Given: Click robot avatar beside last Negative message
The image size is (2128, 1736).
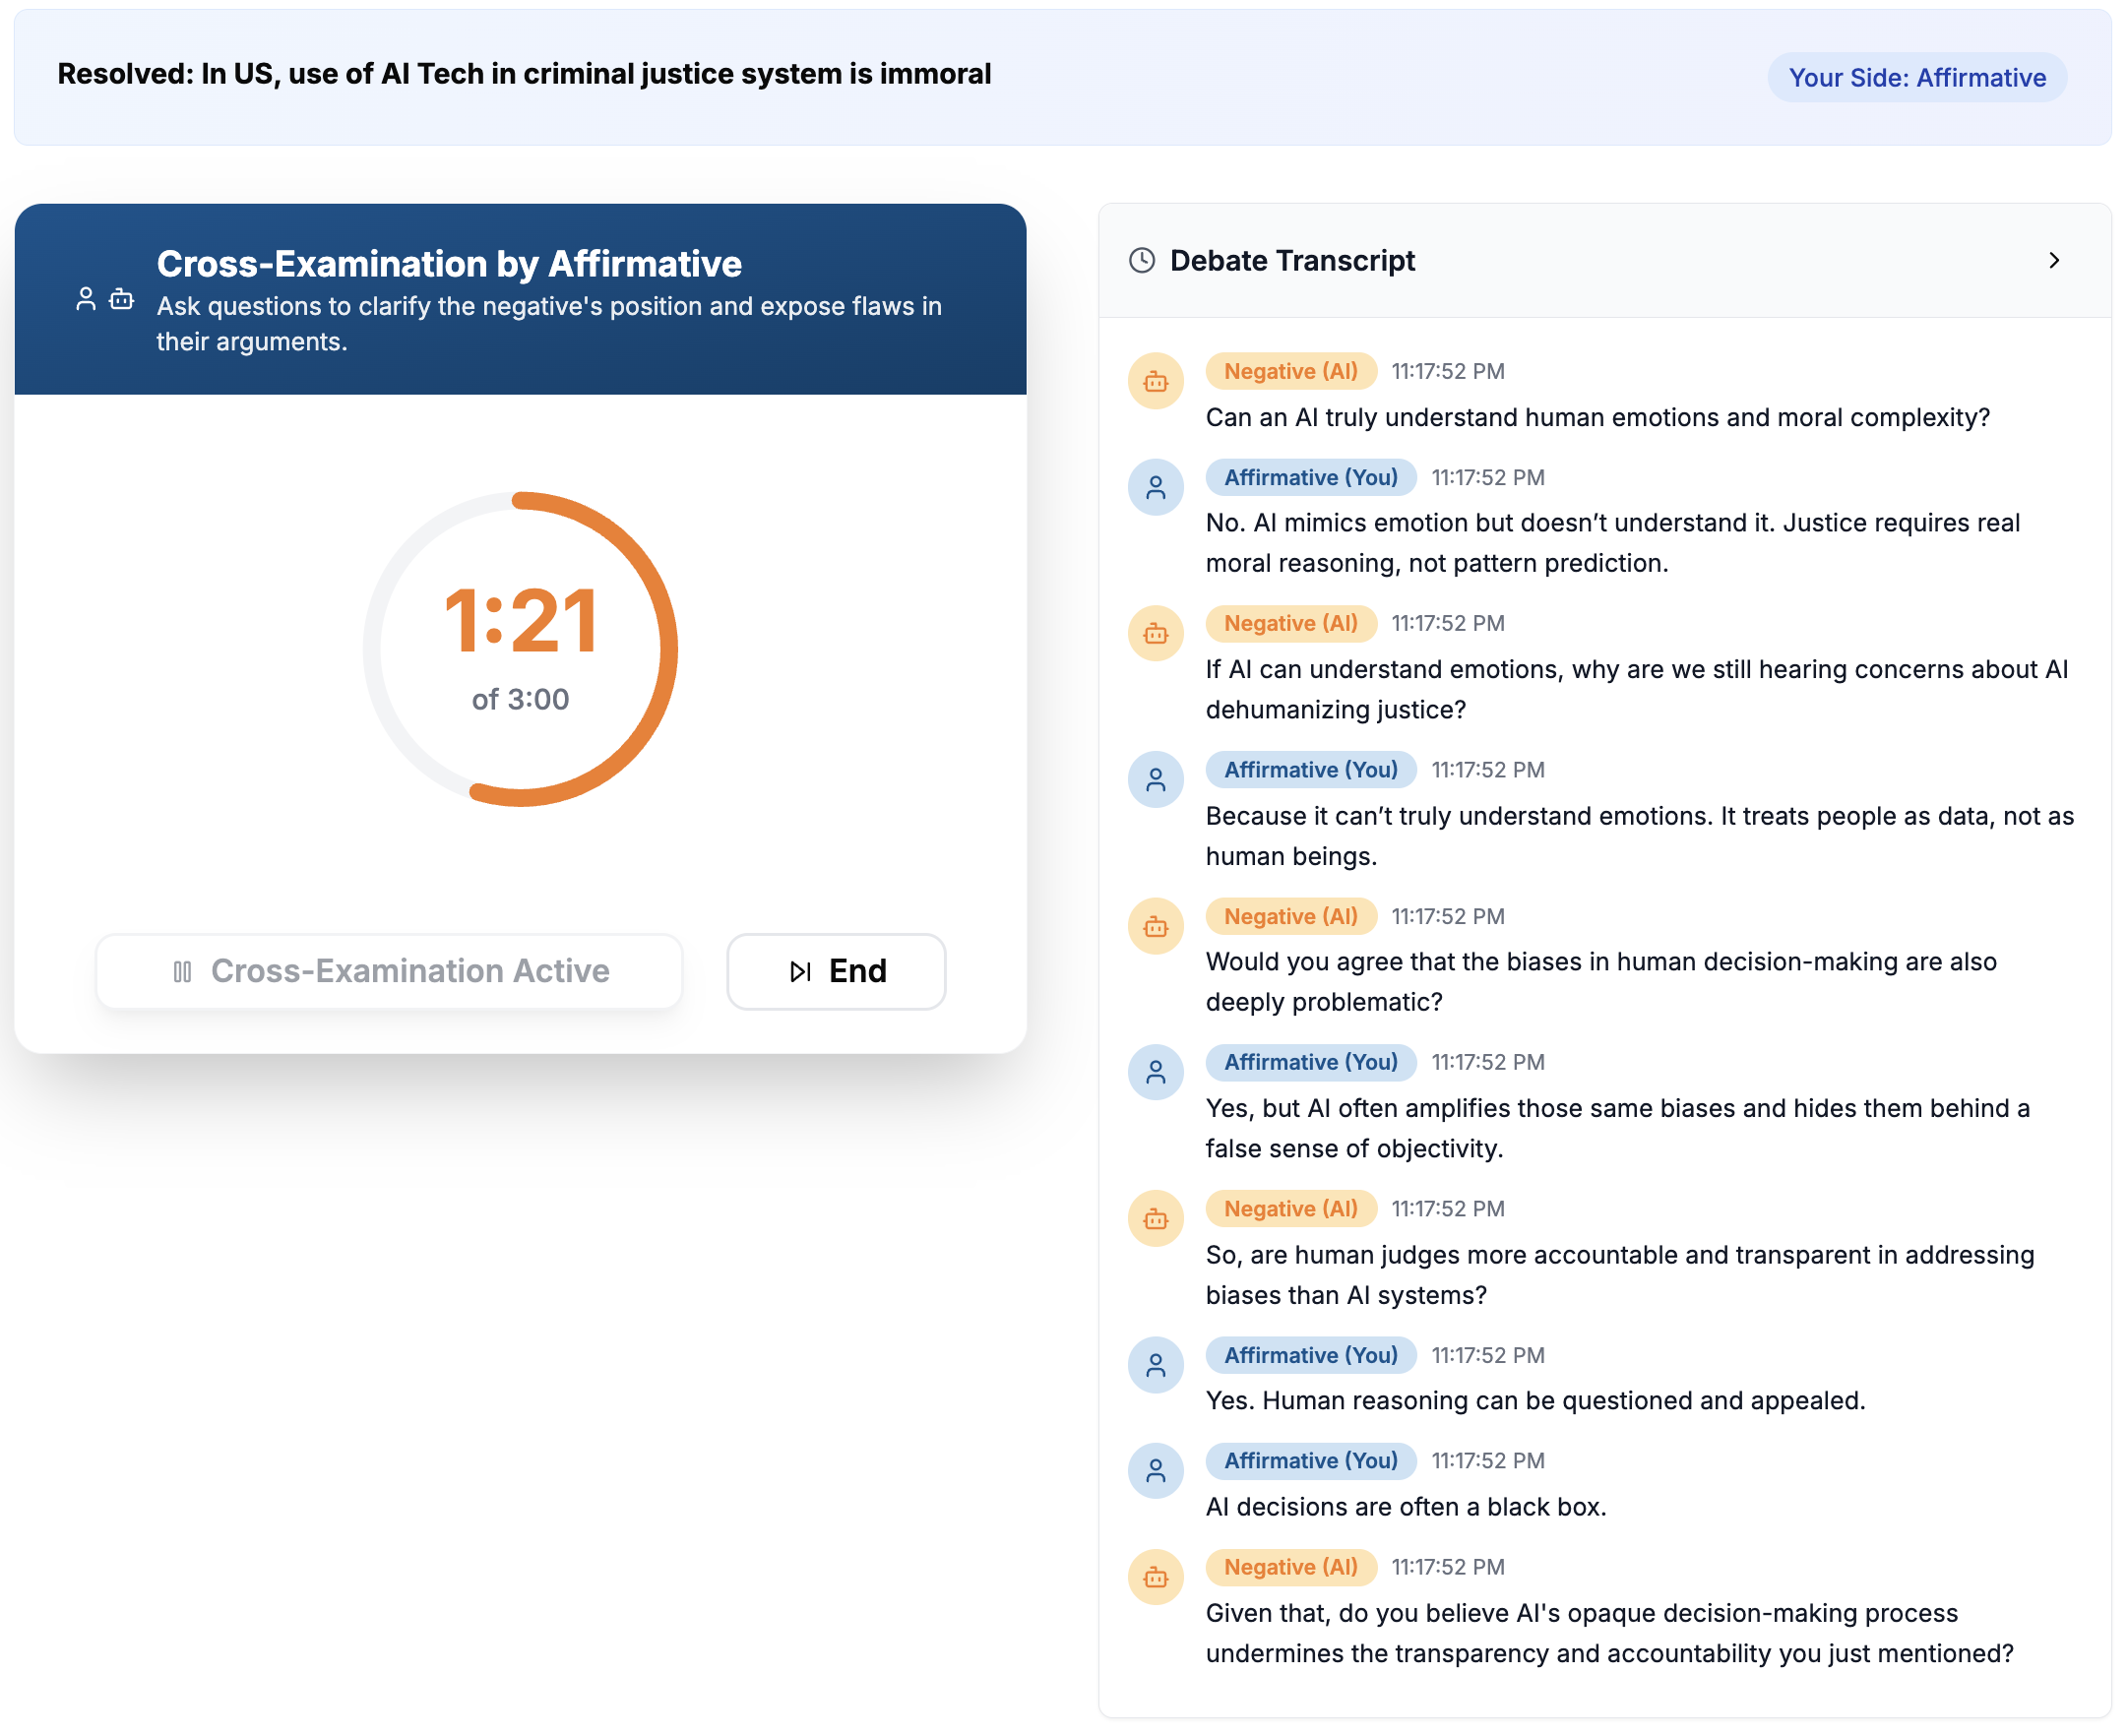Looking at the screenshot, I should click(1156, 1578).
